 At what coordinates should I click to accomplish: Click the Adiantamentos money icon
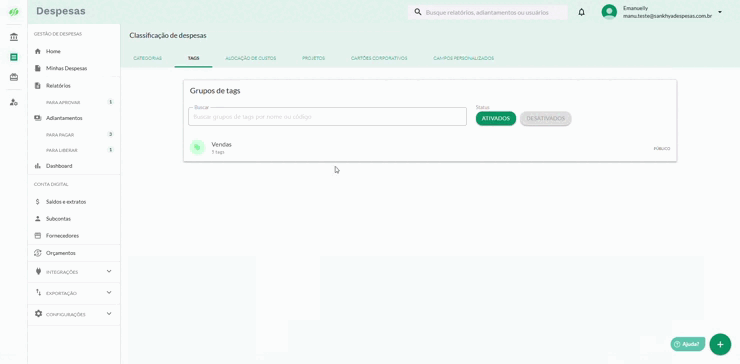coord(38,118)
